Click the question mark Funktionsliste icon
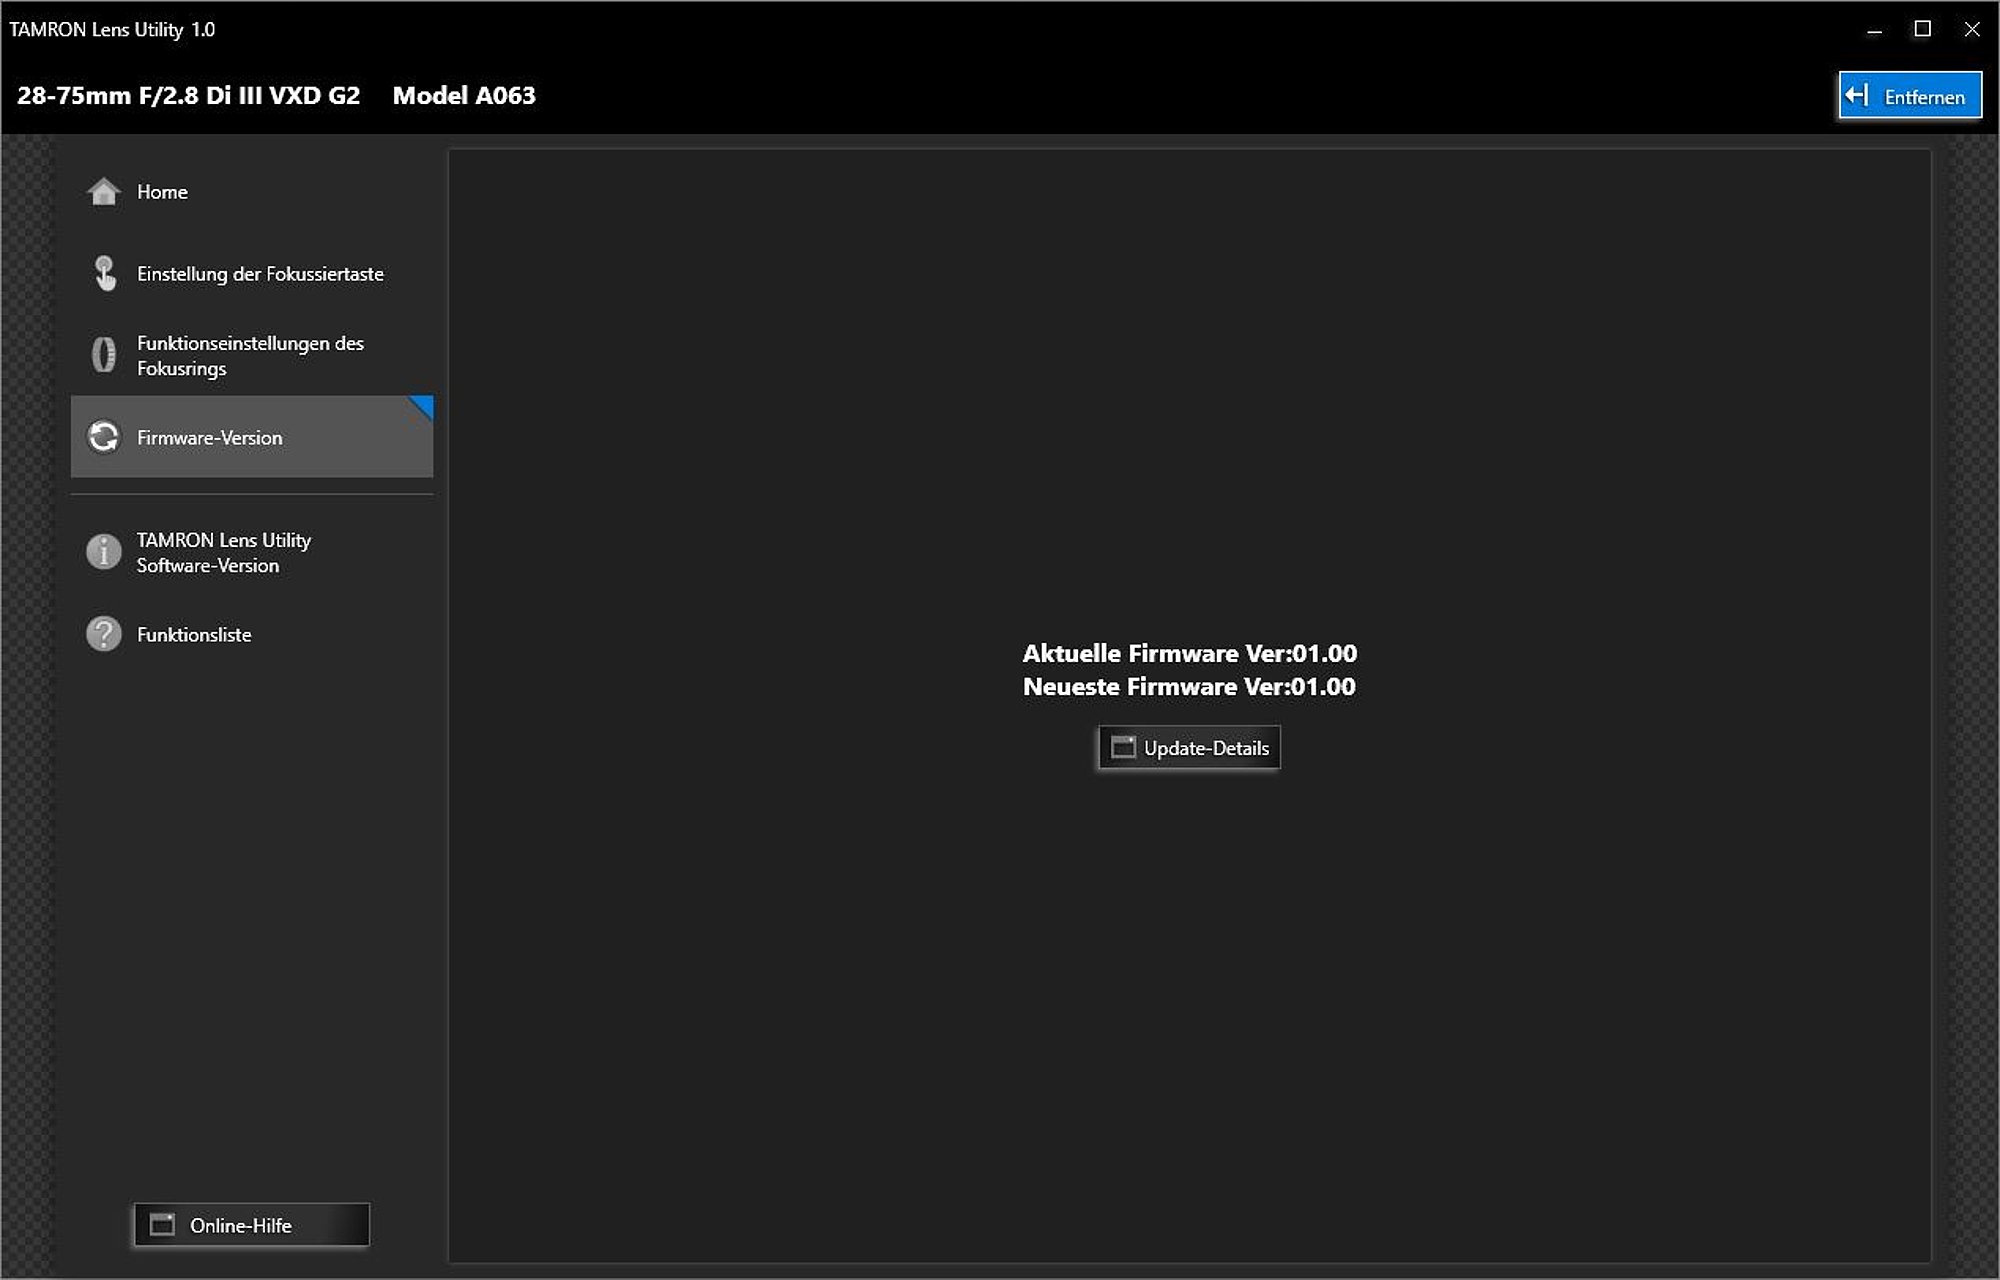Viewport: 2000px width, 1280px height. pos(104,634)
